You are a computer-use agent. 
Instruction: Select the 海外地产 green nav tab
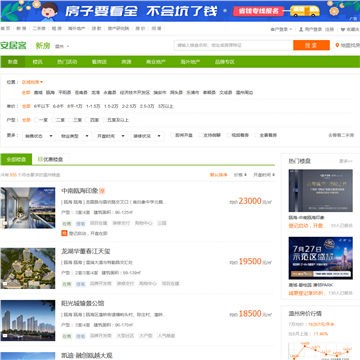(x=190, y=62)
